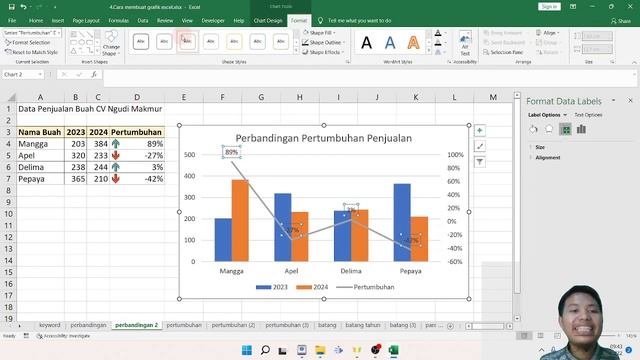Click the Chart Filters funnel button
The height and width of the screenshot is (360, 640).
(x=480, y=162)
